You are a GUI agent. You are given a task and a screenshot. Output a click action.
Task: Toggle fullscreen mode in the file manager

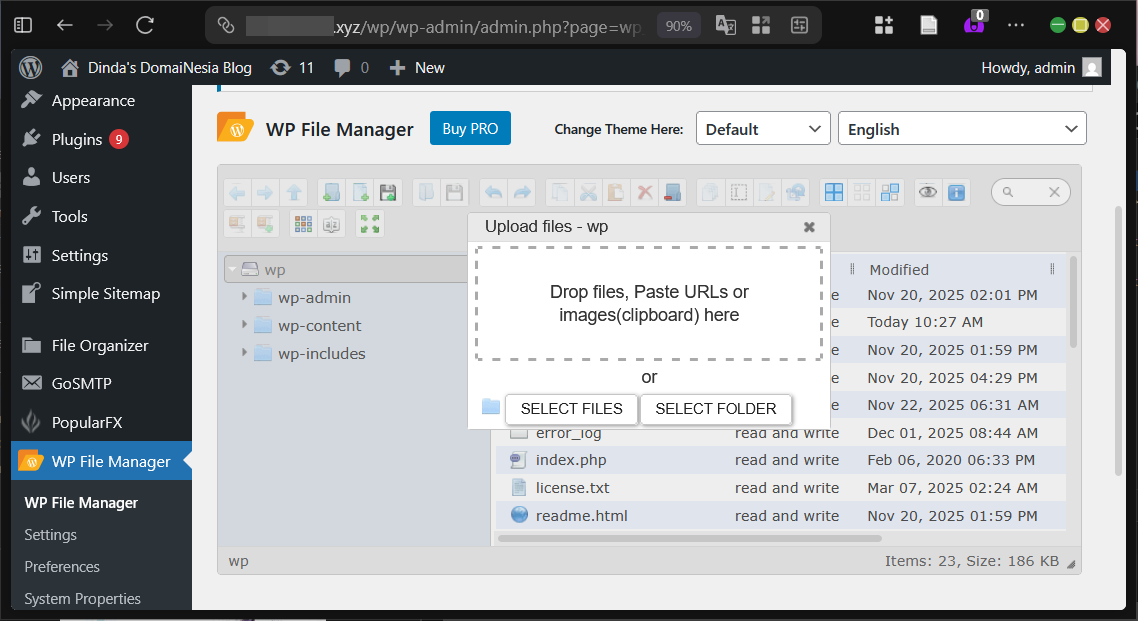[370, 223]
